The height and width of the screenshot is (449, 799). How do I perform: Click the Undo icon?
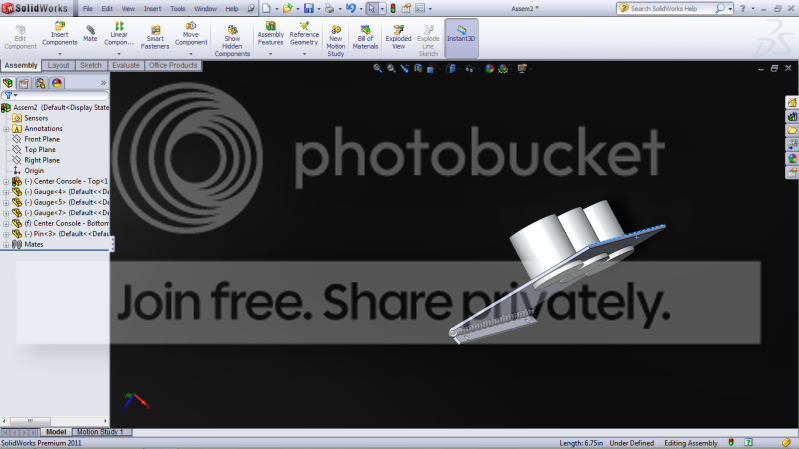(x=351, y=8)
